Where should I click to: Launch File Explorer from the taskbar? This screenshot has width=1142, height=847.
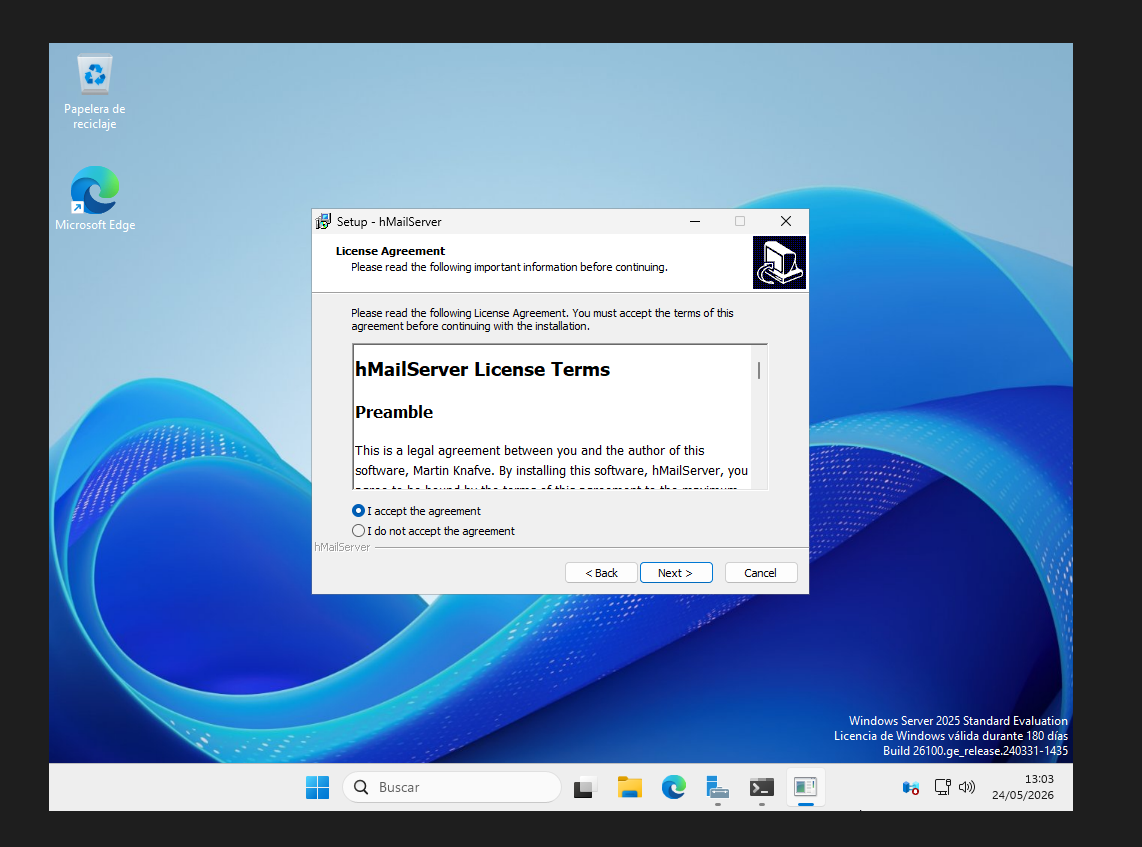[x=629, y=787]
